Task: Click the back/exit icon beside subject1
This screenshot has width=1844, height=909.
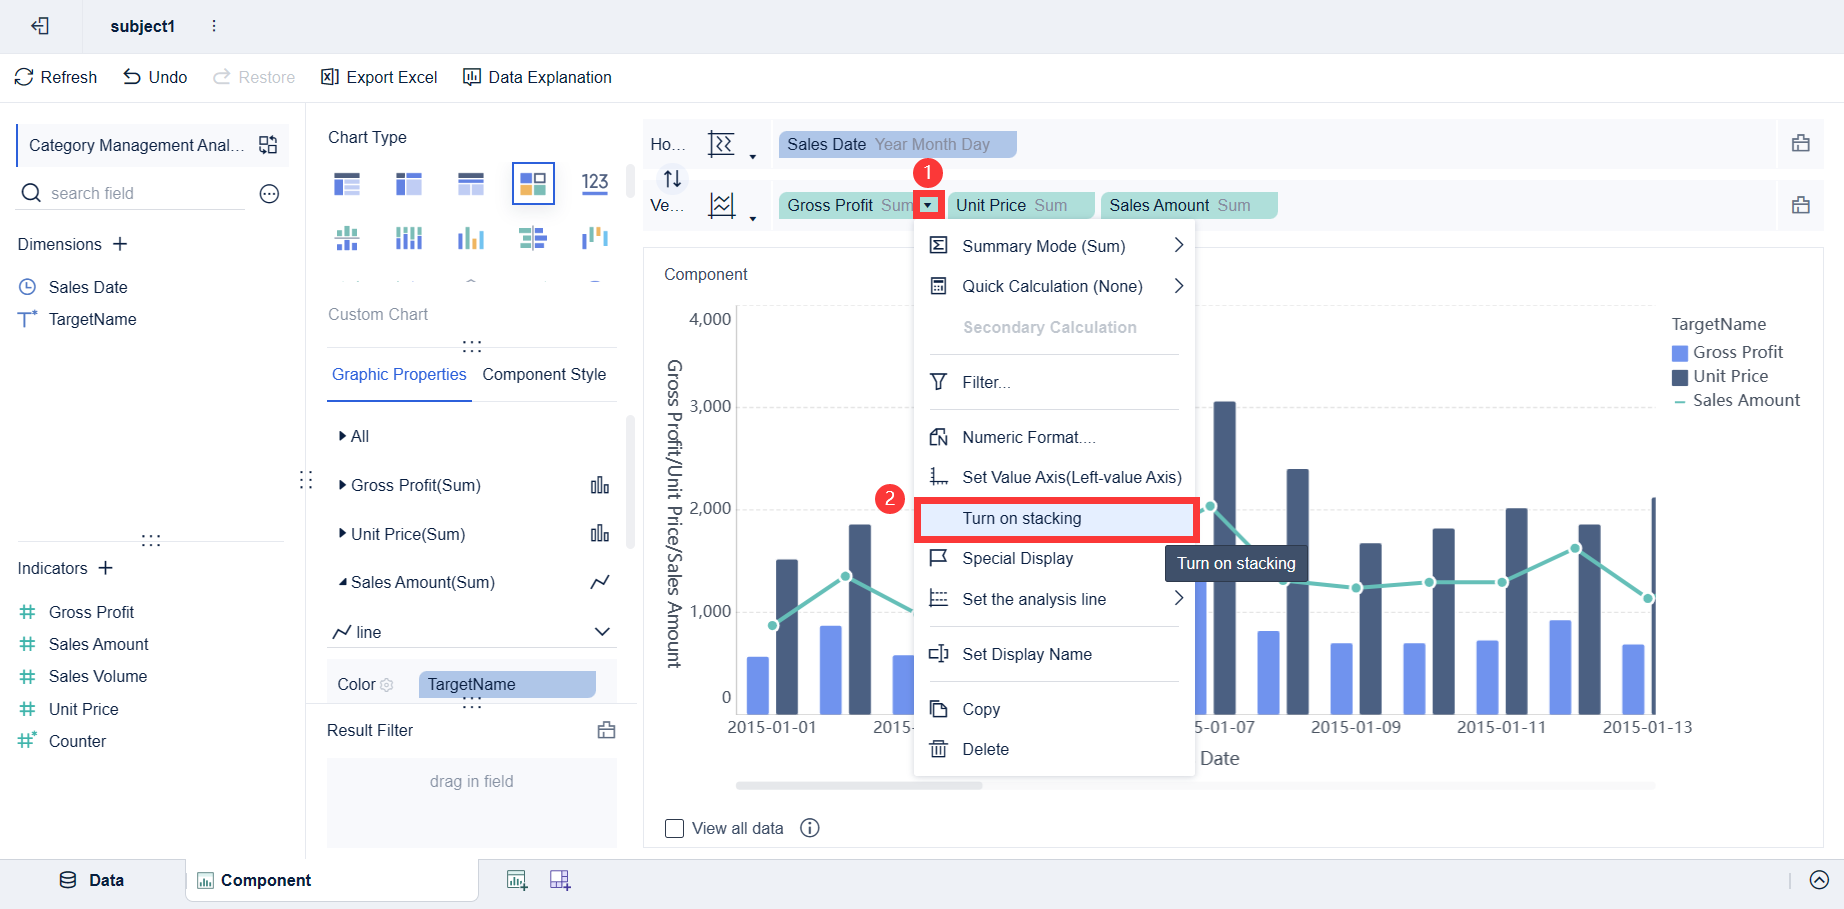Action: [40, 26]
